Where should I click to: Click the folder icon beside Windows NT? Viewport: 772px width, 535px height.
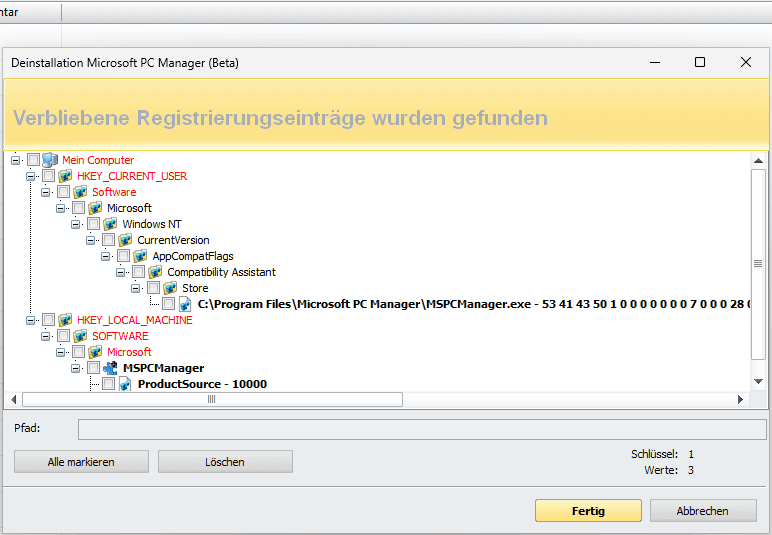click(x=110, y=224)
